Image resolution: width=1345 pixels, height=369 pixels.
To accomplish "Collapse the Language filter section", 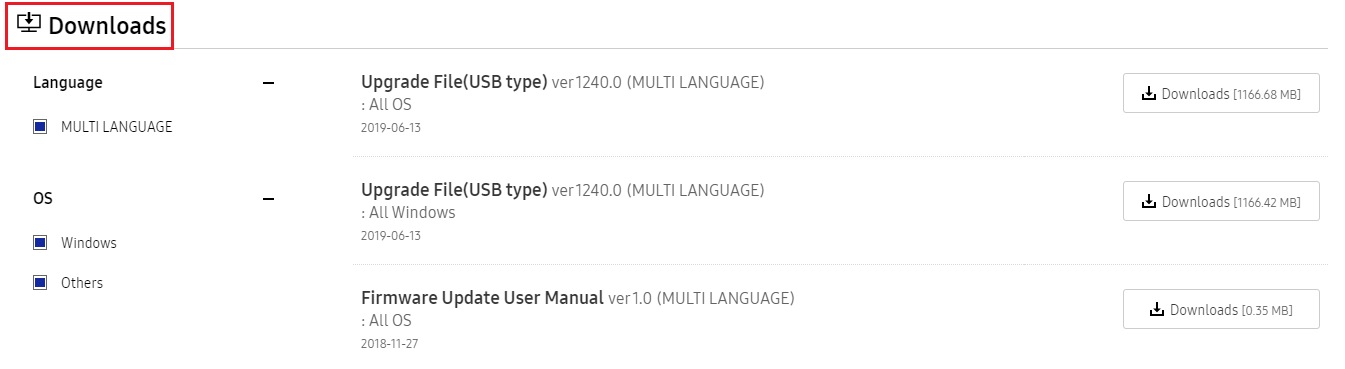I will tap(268, 83).
